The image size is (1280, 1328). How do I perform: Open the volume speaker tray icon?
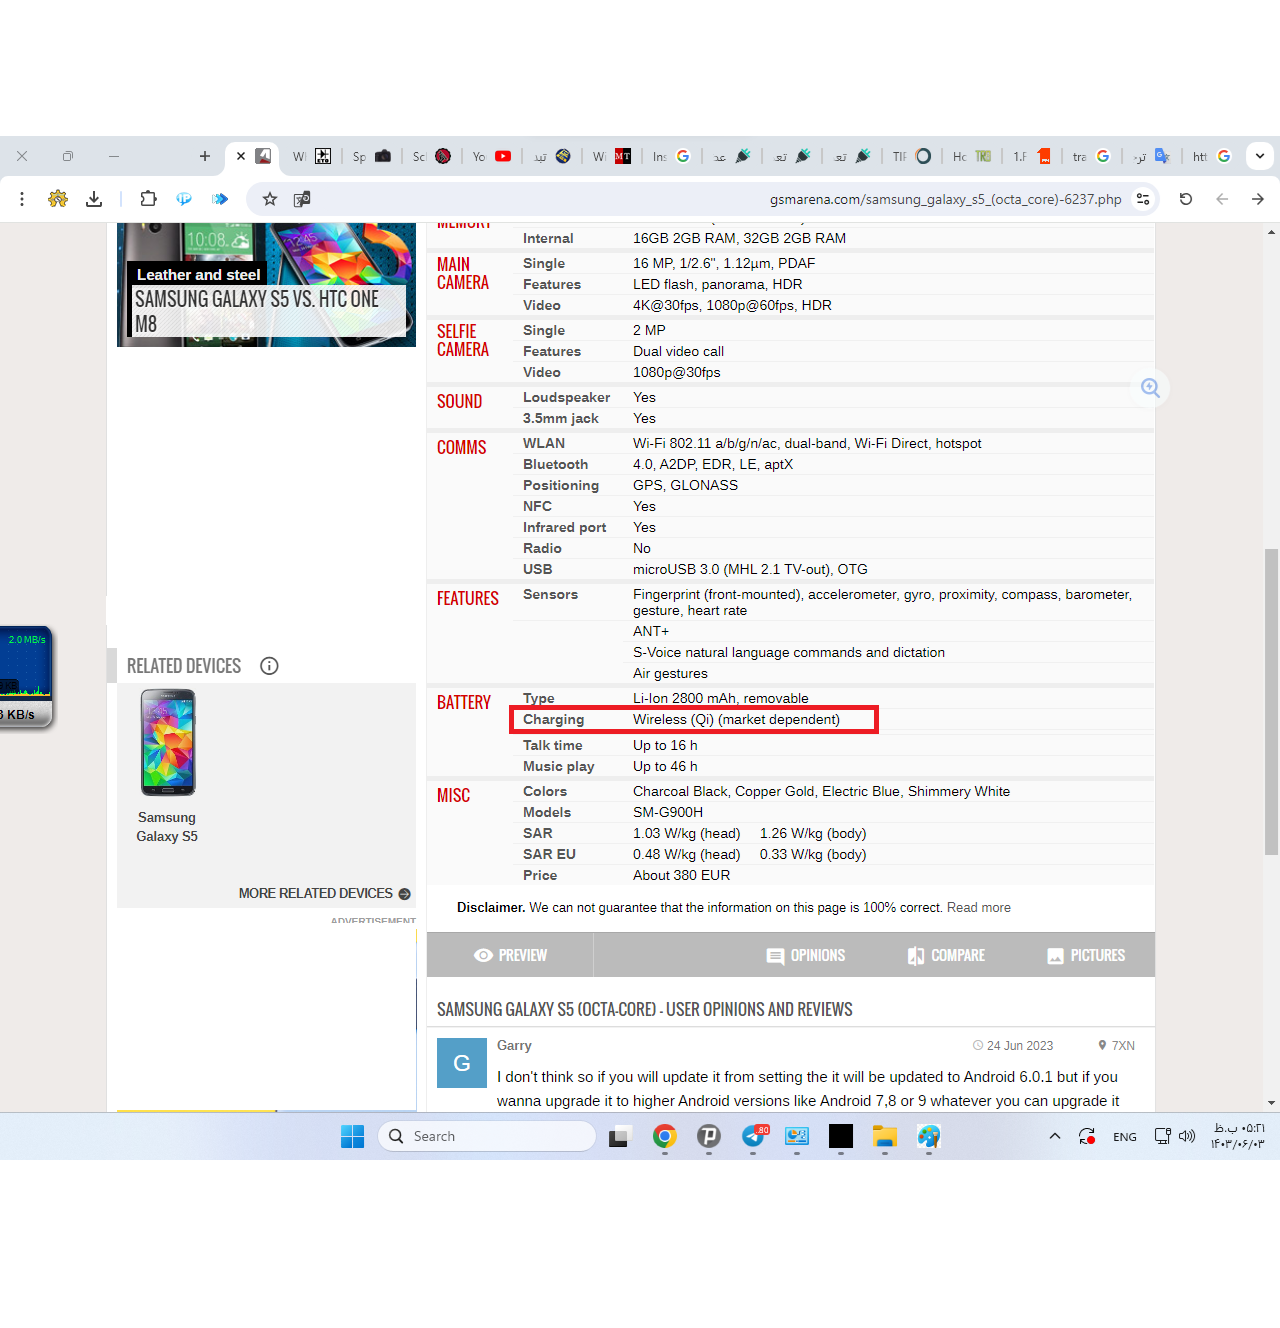pos(1188,1136)
